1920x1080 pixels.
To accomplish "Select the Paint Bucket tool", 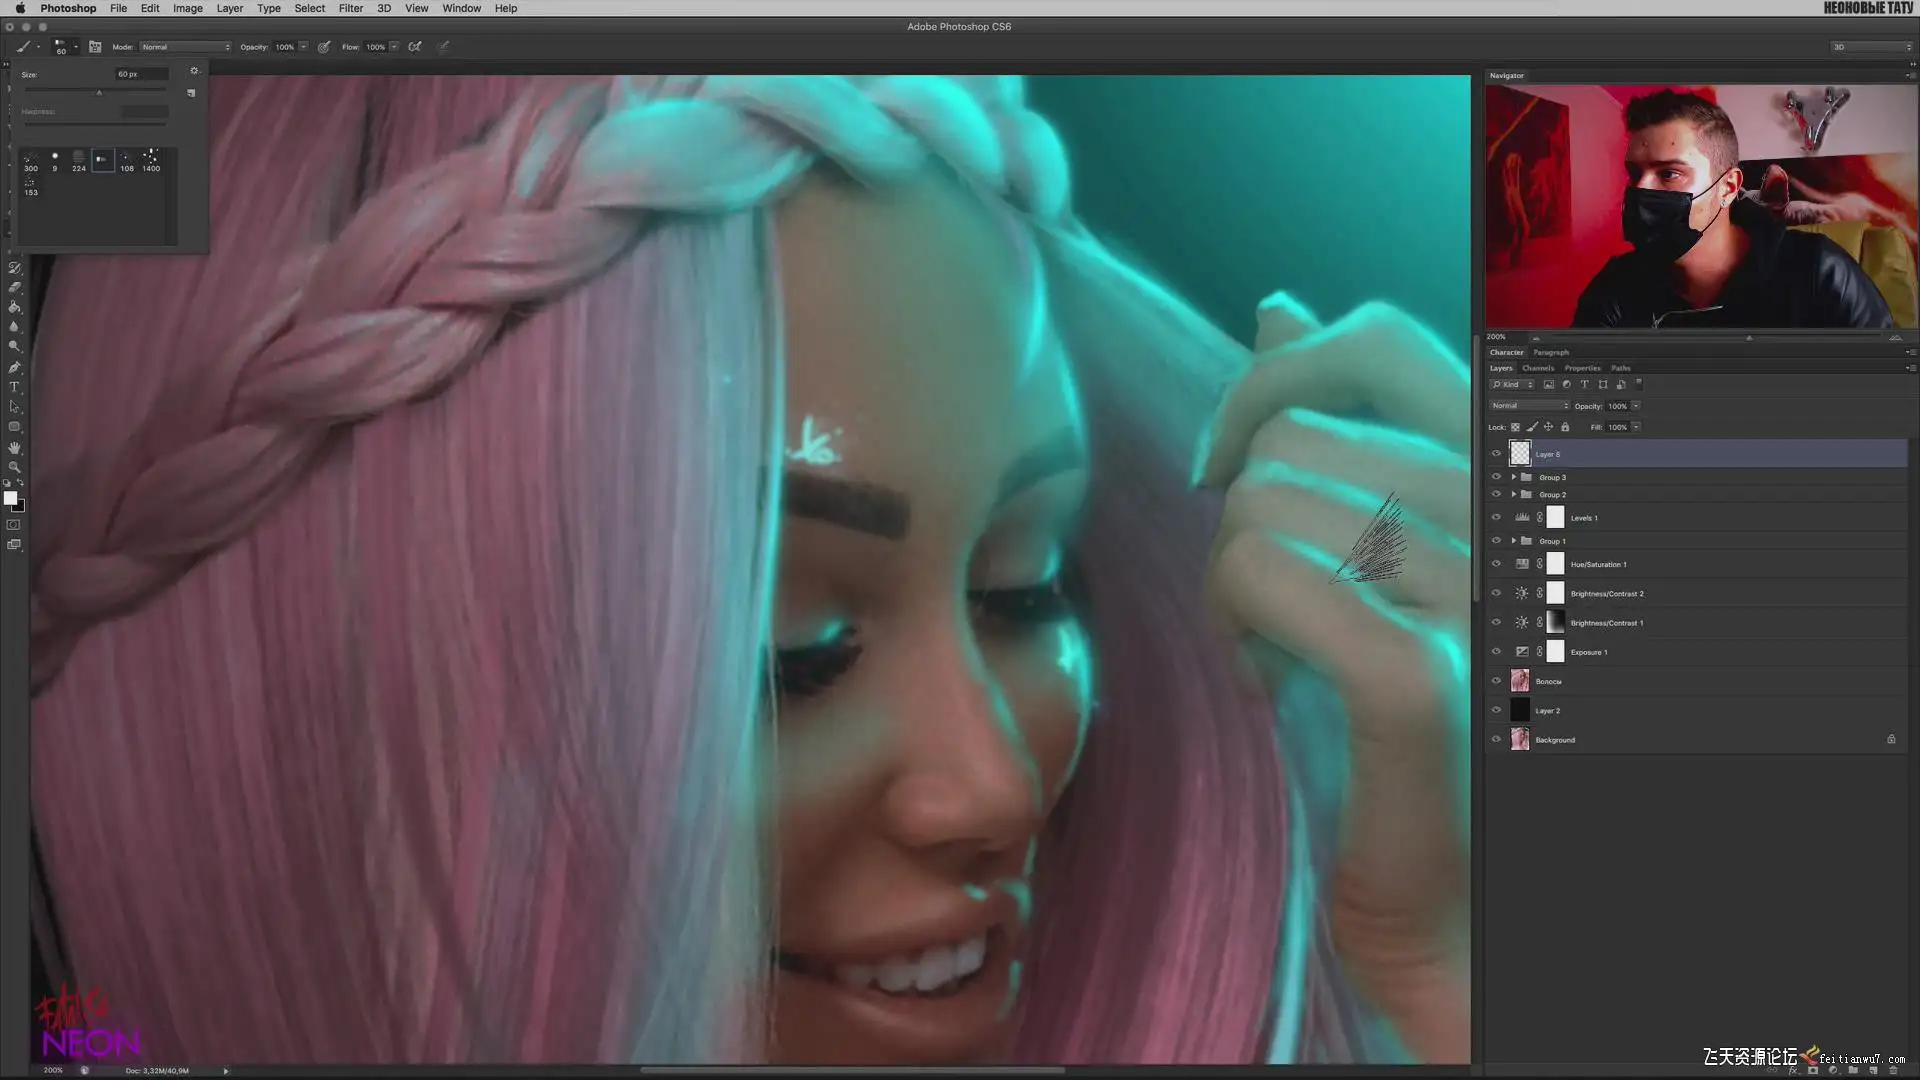I will pos(14,307).
